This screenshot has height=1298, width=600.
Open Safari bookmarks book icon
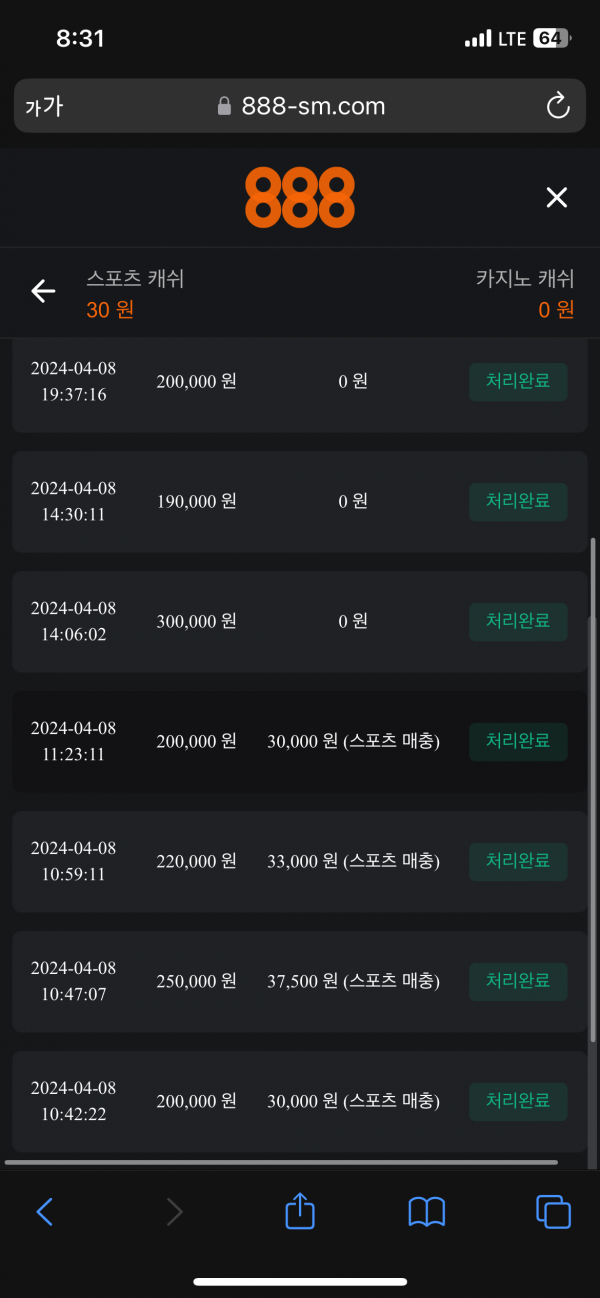click(427, 1212)
